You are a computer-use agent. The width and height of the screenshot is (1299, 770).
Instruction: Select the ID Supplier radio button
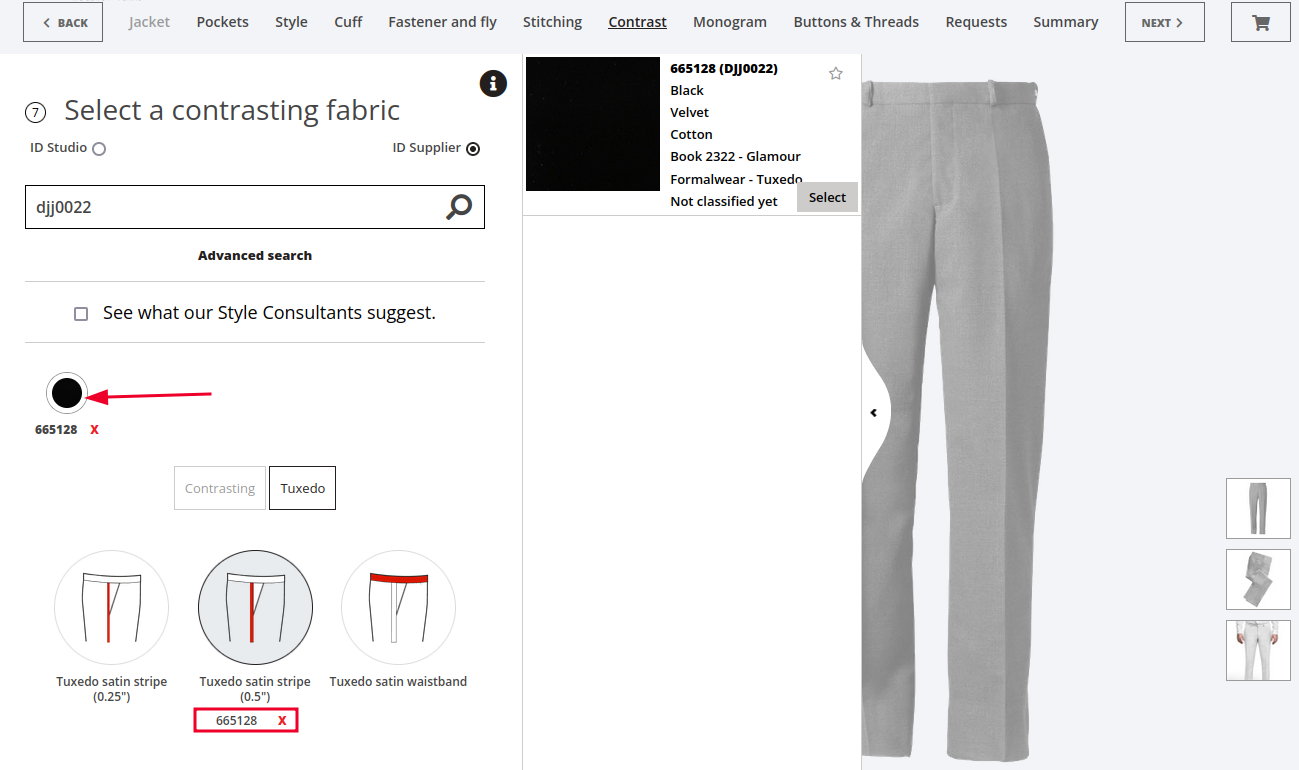pyautogui.click(x=473, y=149)
